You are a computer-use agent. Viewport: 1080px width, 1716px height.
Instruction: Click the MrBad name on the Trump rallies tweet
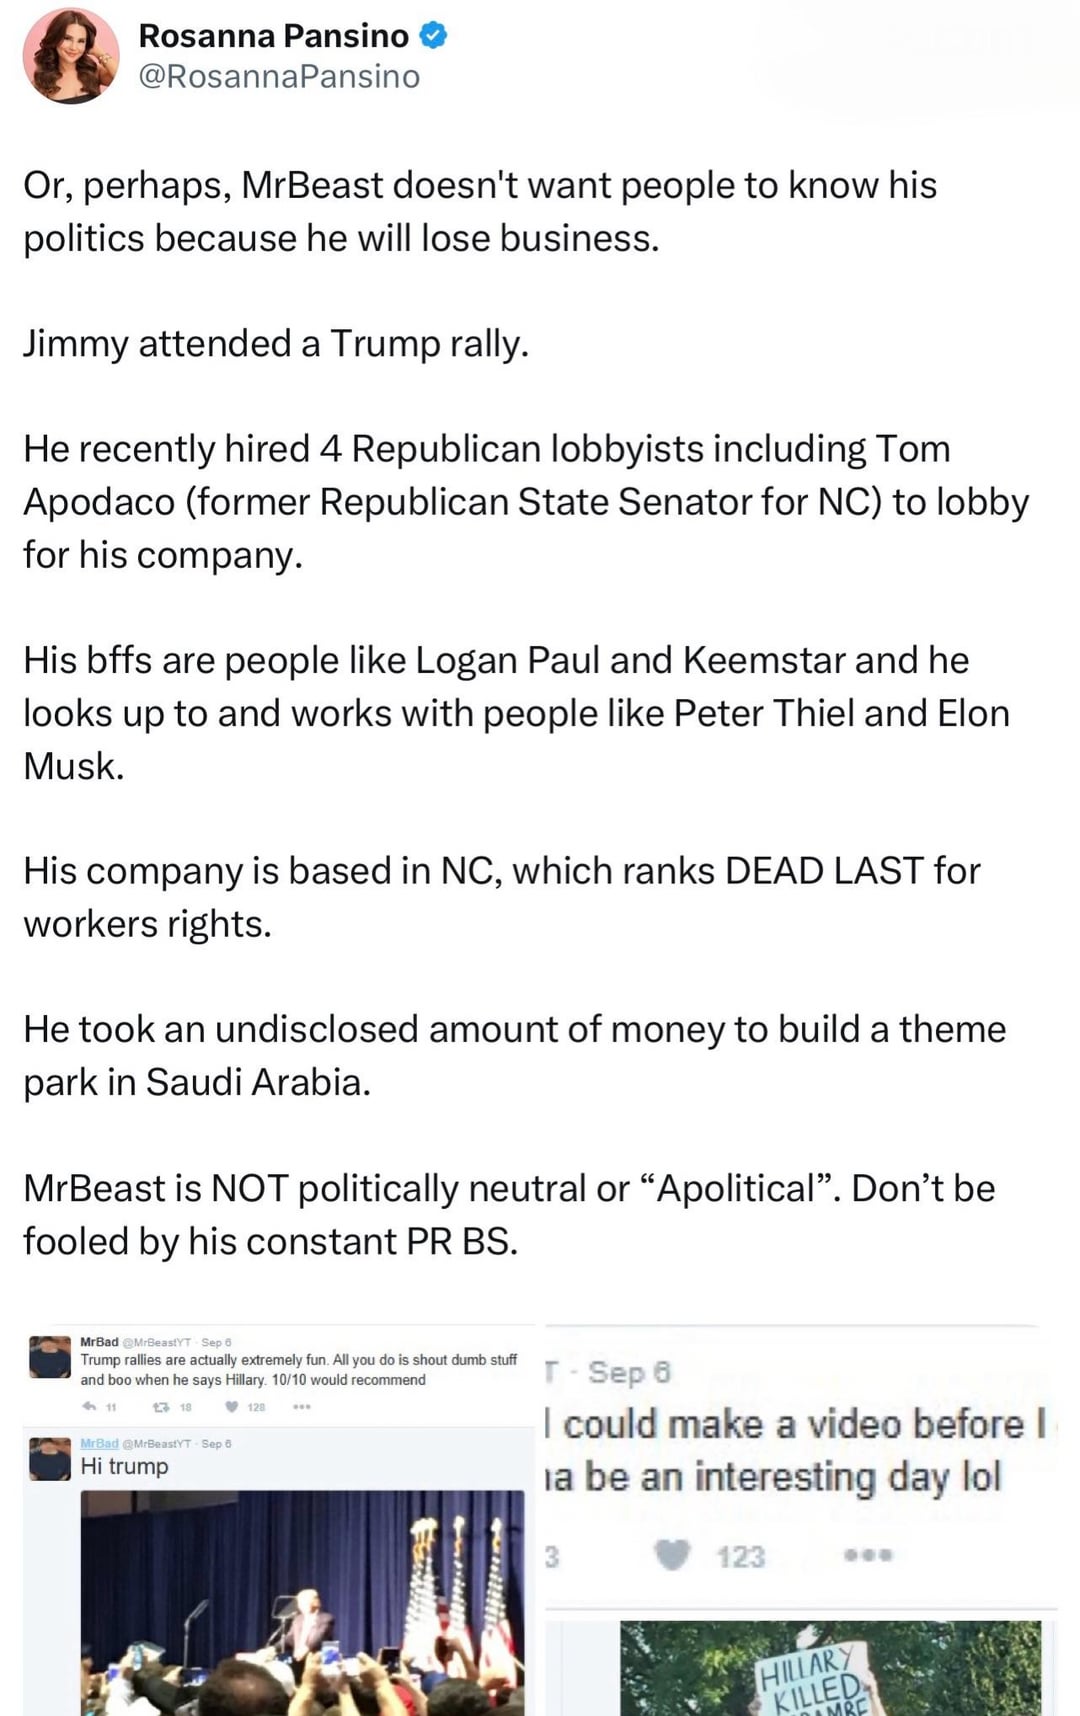(x=99, y=1341)
